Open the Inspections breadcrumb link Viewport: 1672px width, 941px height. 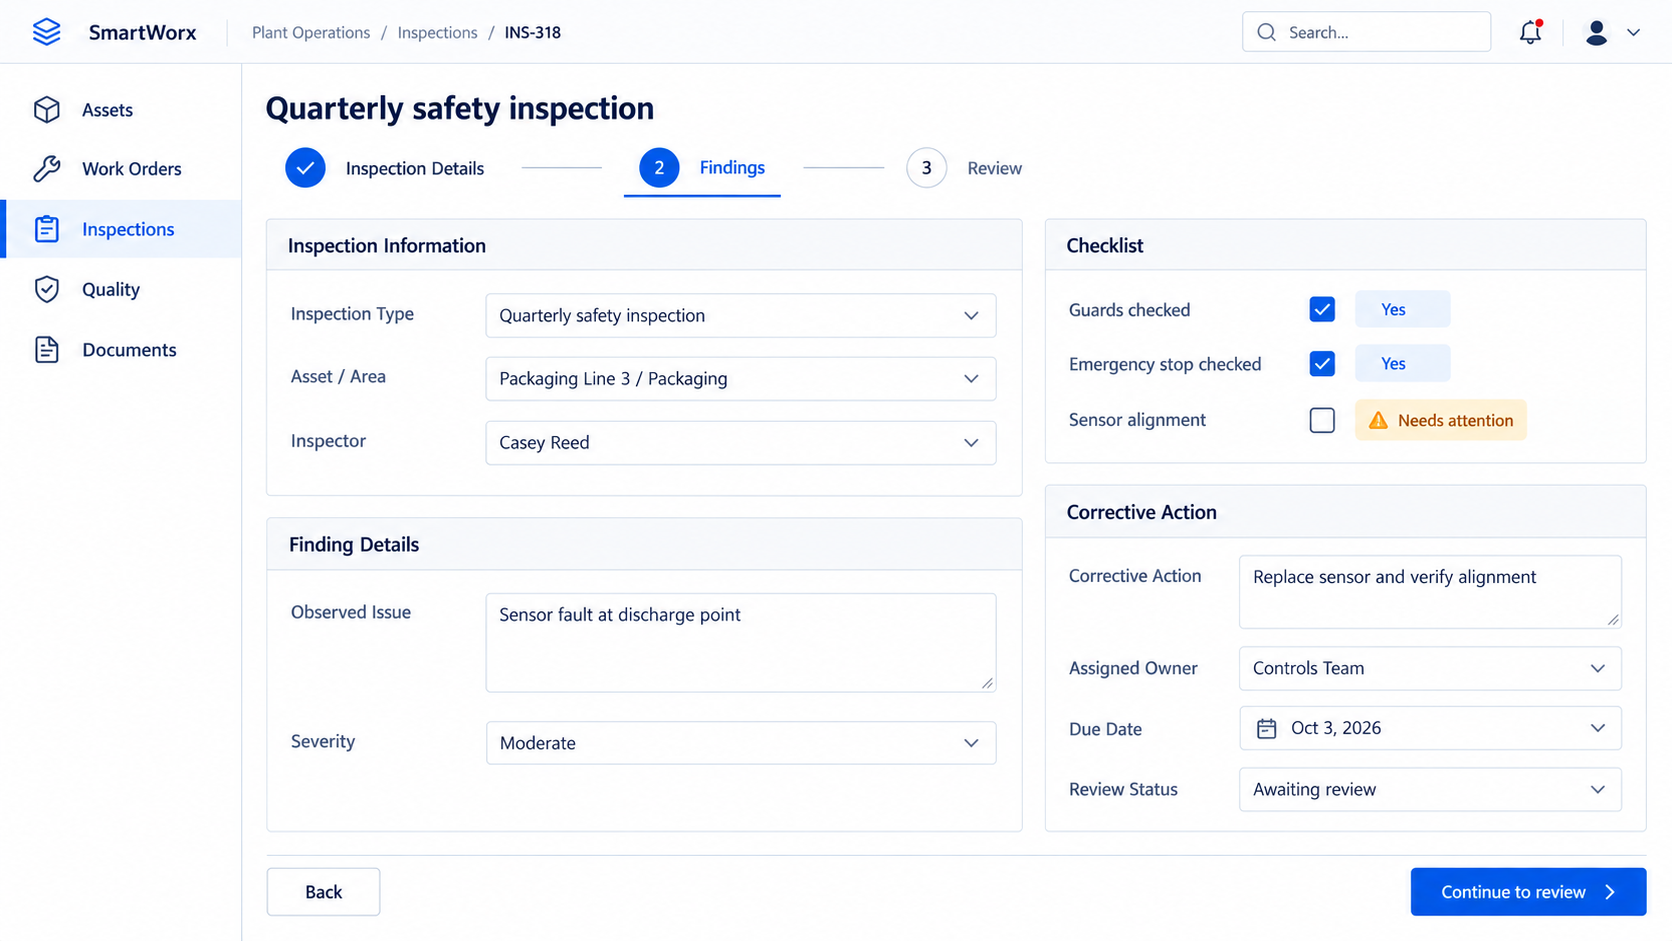[437, 32]
